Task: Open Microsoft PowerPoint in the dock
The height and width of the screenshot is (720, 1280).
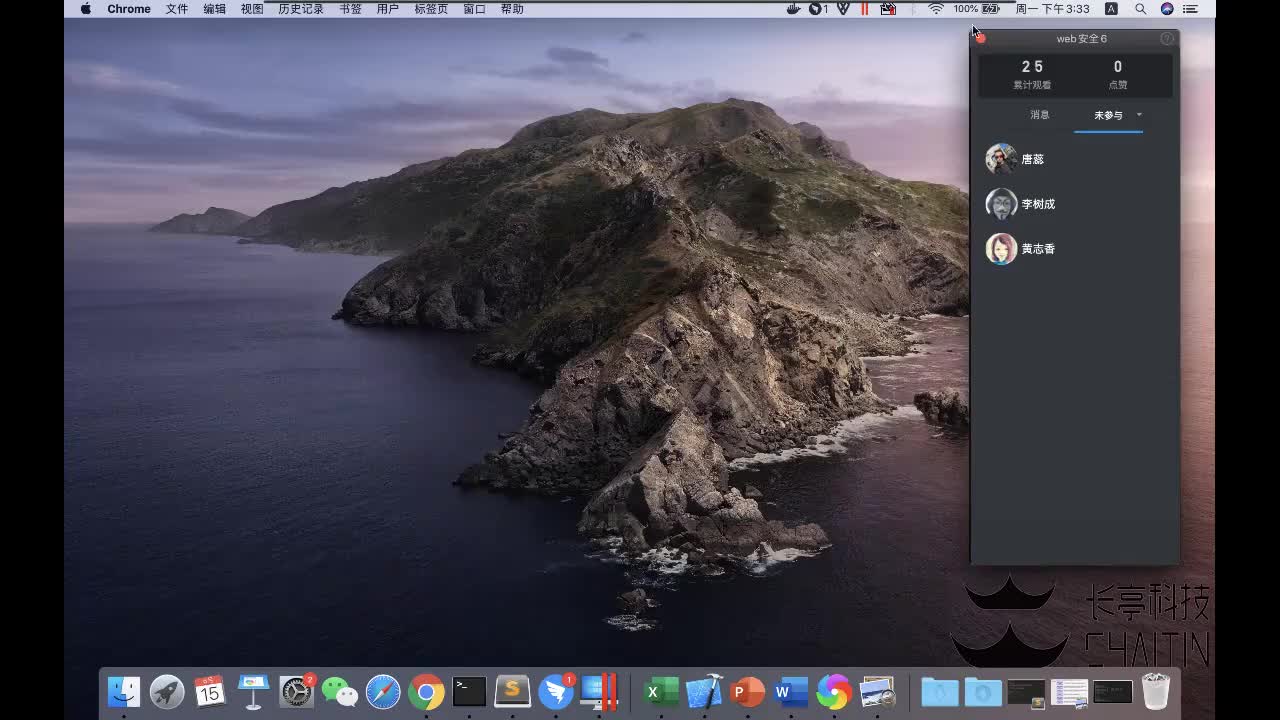Action: click(x=747, y=691)
